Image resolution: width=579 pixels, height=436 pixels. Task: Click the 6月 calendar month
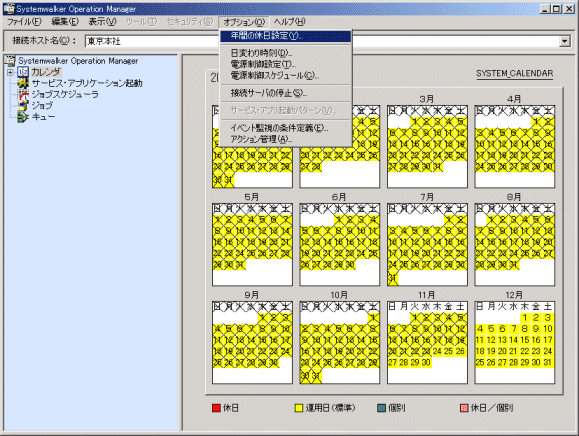[340, 244]
